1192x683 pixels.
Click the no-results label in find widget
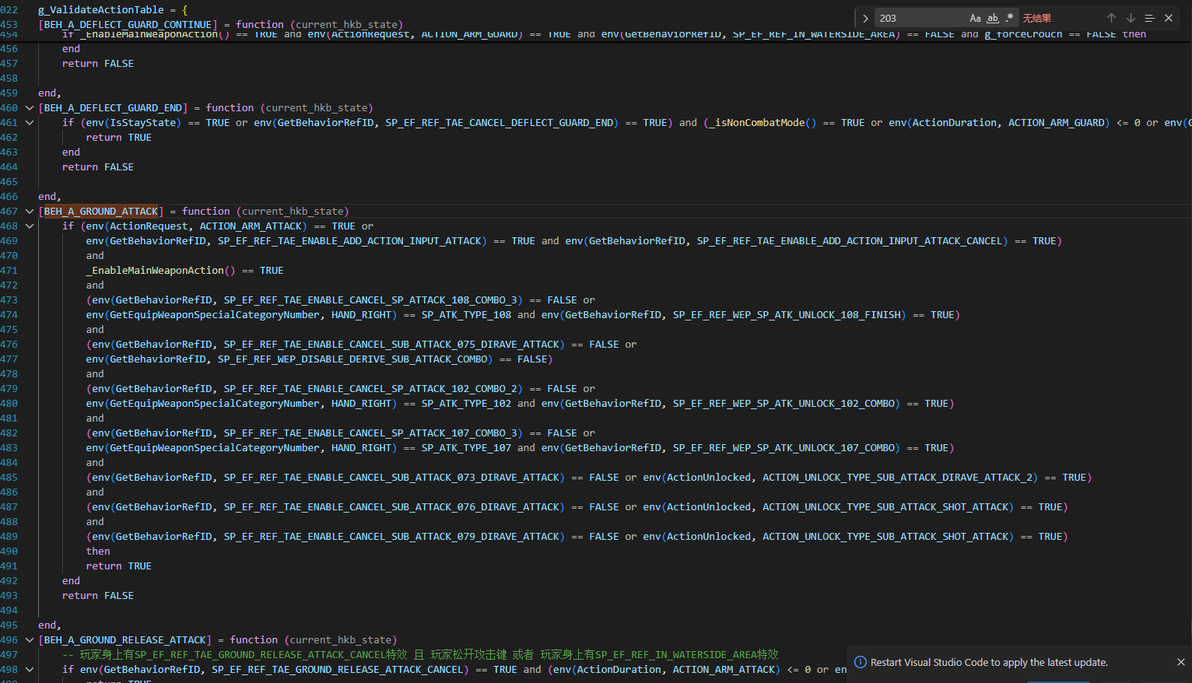click(x=1037, y=18)
